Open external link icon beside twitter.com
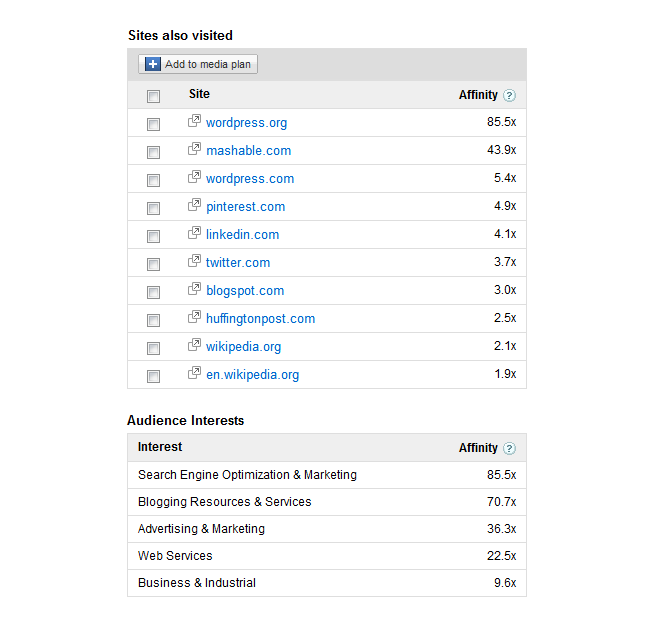The image size is (652, 625). pyautogui.click(x=194, y=260)
